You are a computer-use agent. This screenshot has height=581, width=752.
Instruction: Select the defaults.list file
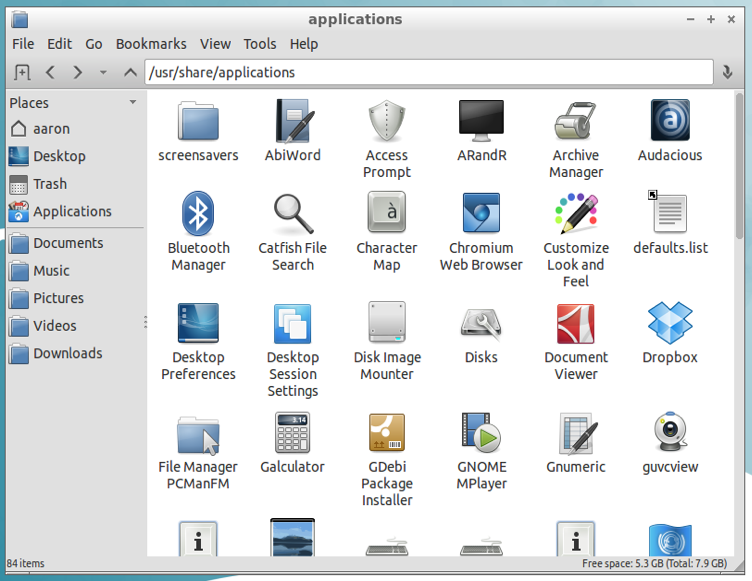tap(670, 213)
